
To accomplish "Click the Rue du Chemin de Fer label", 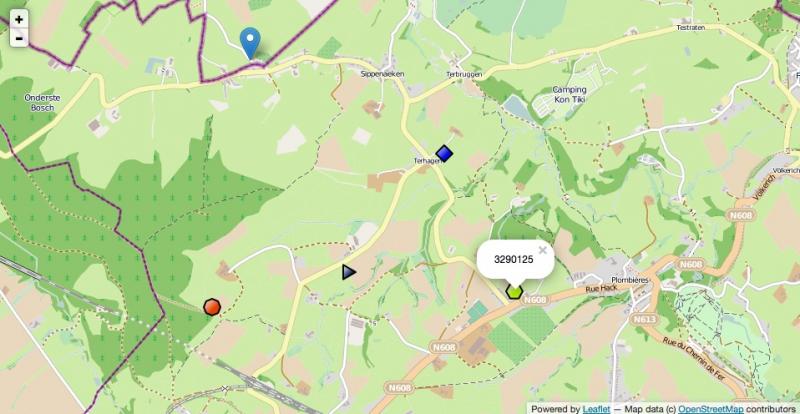I will coord(704,358).
